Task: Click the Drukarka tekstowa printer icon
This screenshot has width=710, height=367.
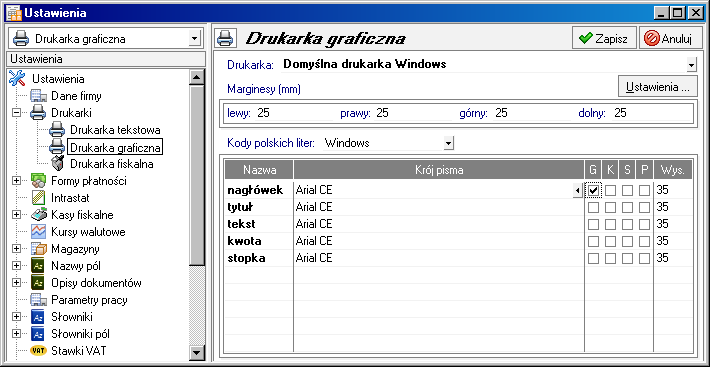Action: 58,130
